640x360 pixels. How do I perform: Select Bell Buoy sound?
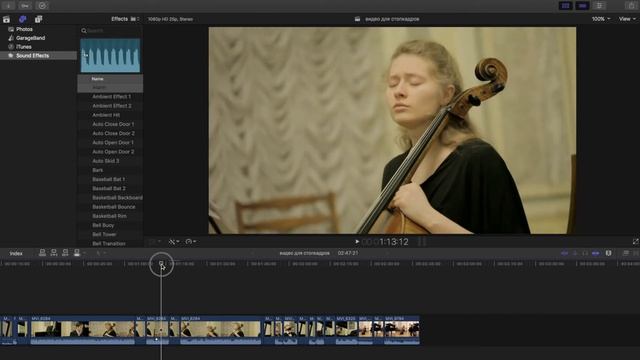tap(103, 225)
